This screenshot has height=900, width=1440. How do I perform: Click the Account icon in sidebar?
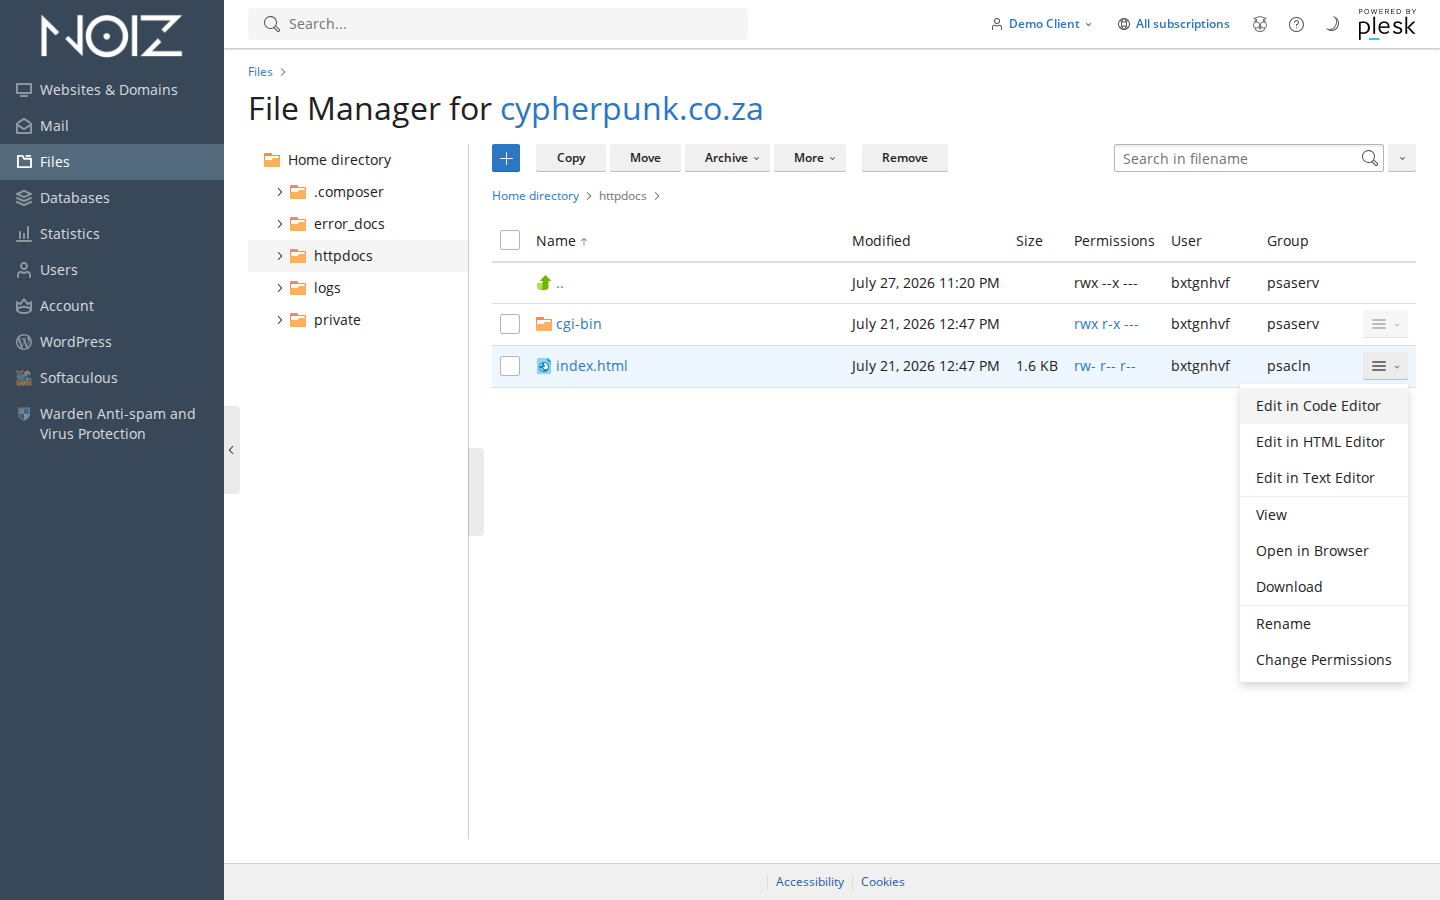[x=24, y=306]
